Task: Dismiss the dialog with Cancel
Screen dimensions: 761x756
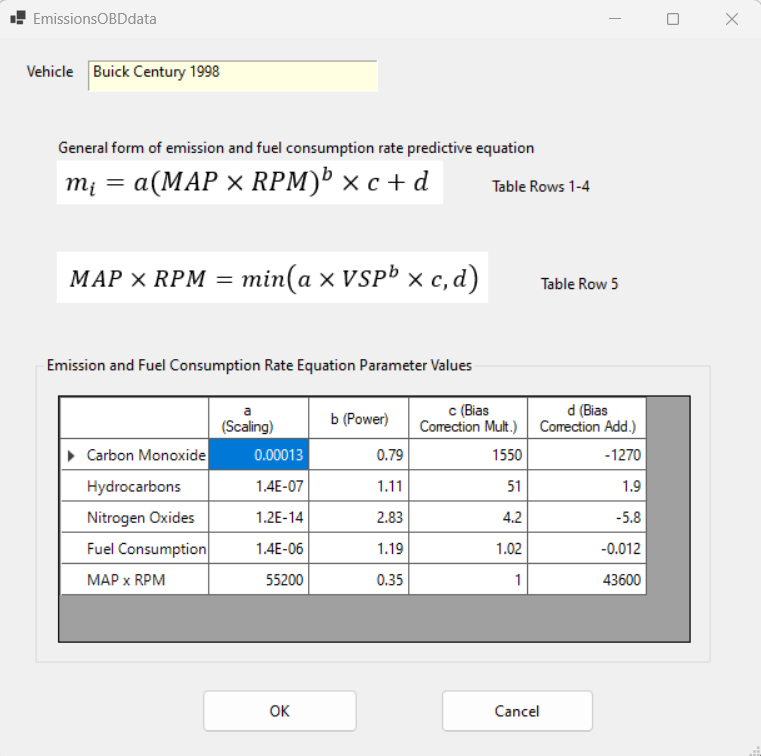Action: (517, 711)
